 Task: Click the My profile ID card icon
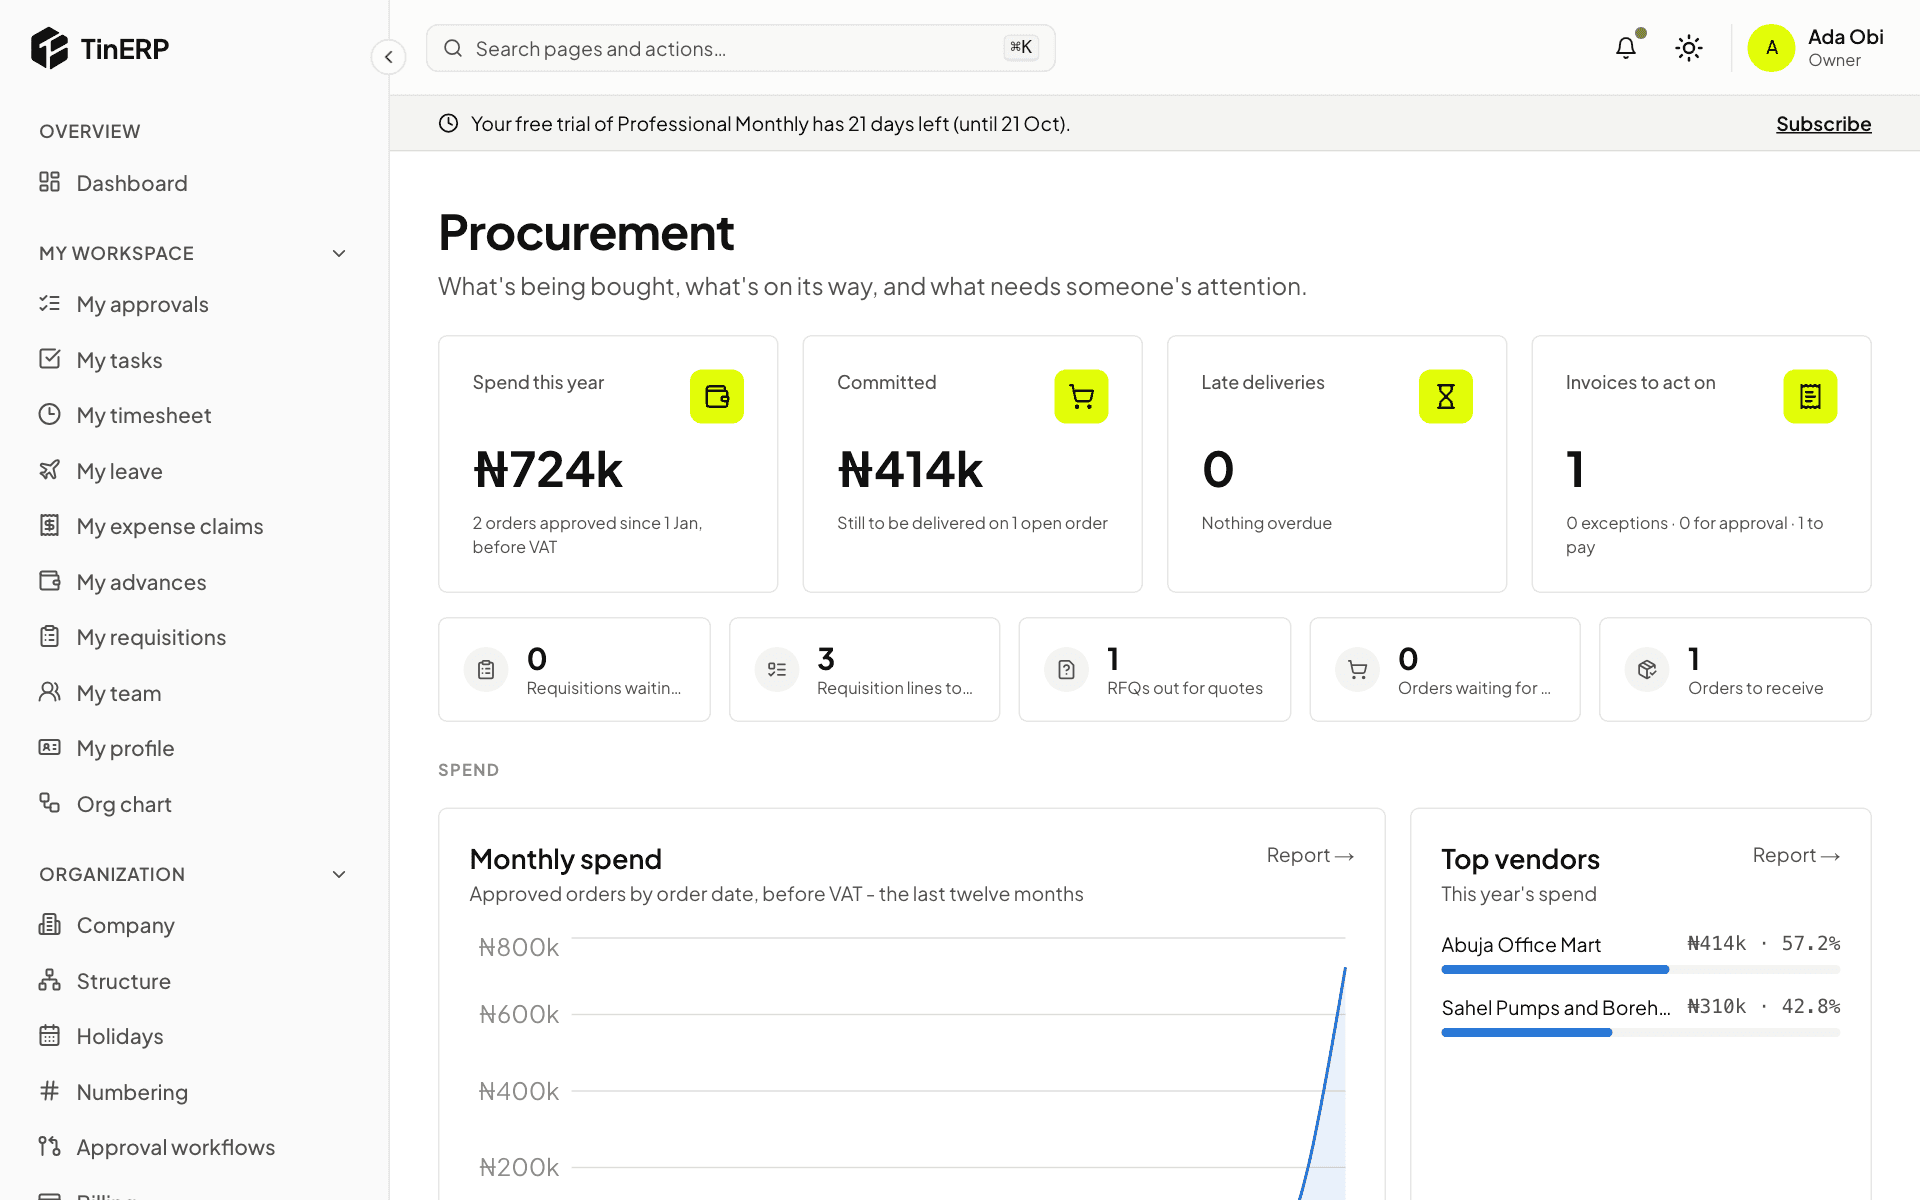pyautogui.click(x=49, y=747)
